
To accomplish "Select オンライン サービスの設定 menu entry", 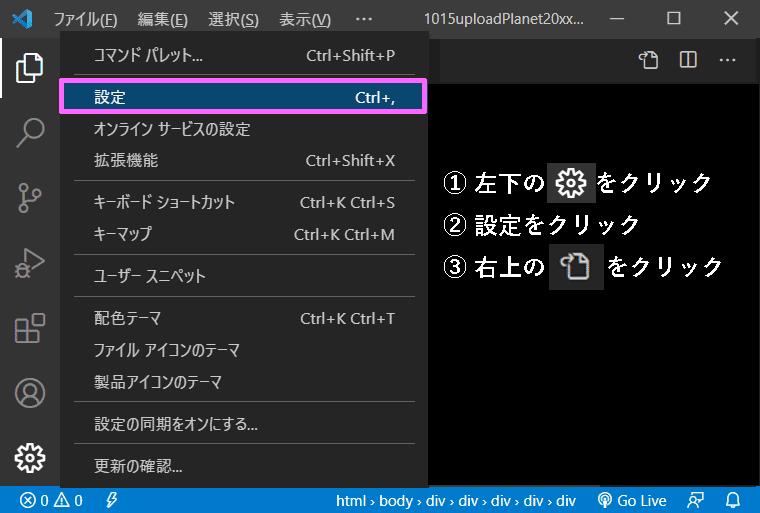I will click(x=244, y=129).
